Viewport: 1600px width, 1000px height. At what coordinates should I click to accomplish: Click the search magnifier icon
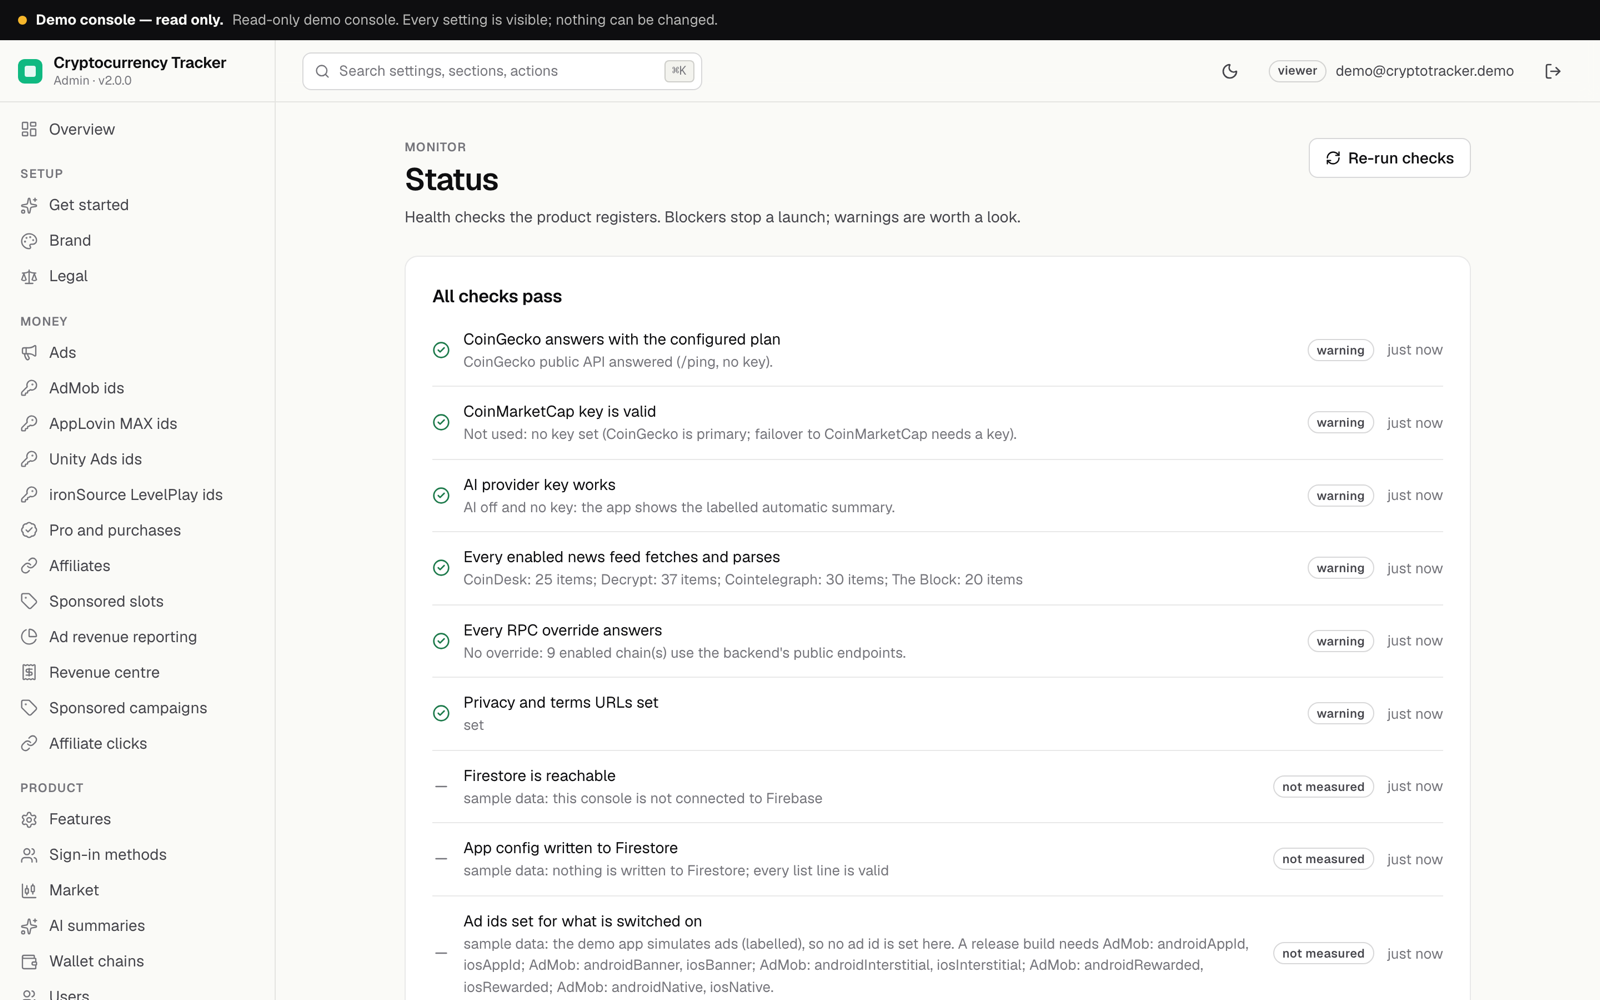(x=322, y=71)
